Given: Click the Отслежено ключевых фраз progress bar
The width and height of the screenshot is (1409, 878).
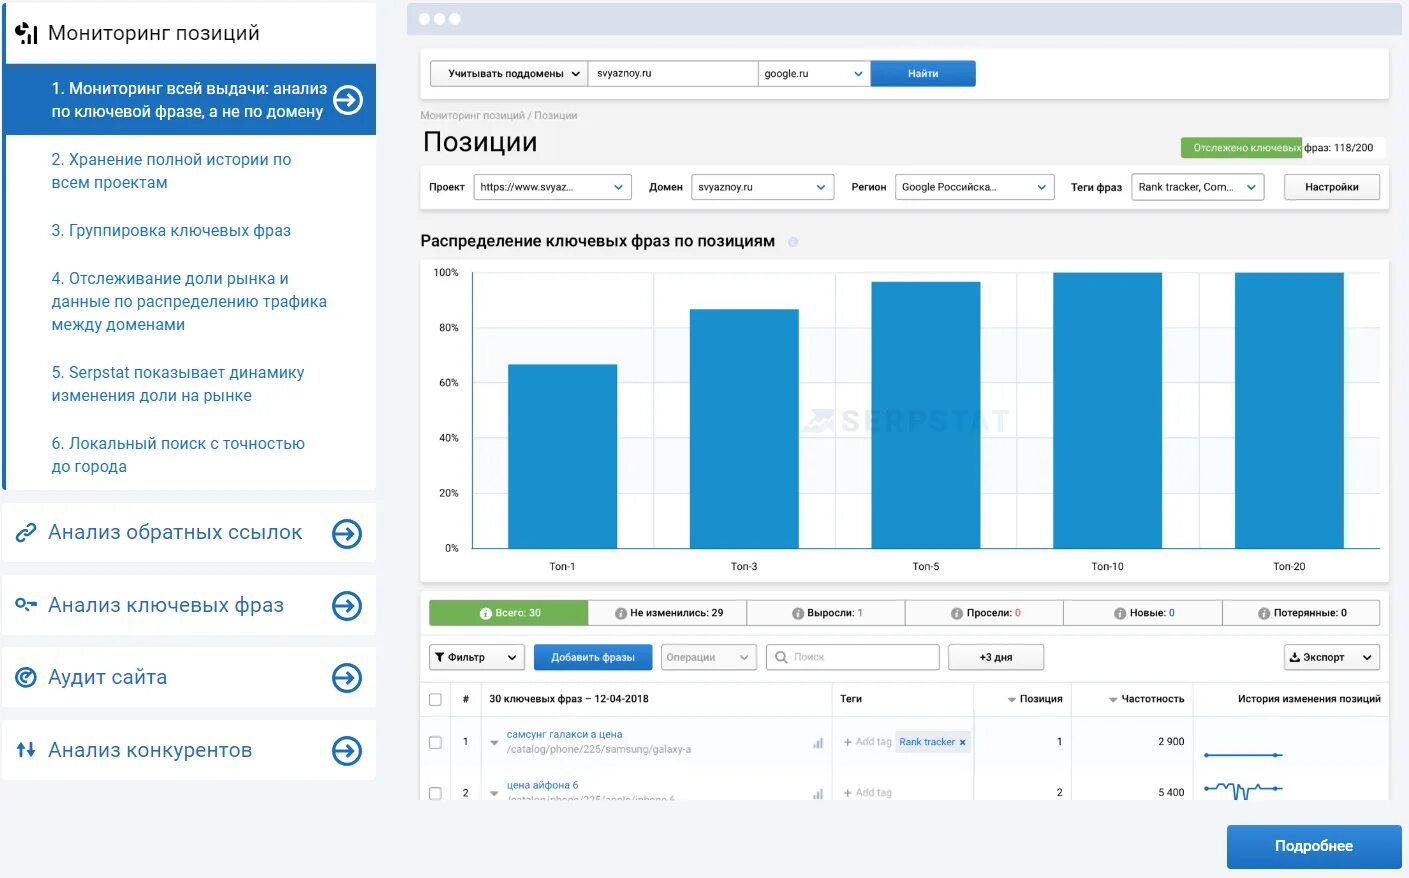Looking at the screenshot, I should pyautogui.click(x=1283, y=148).
